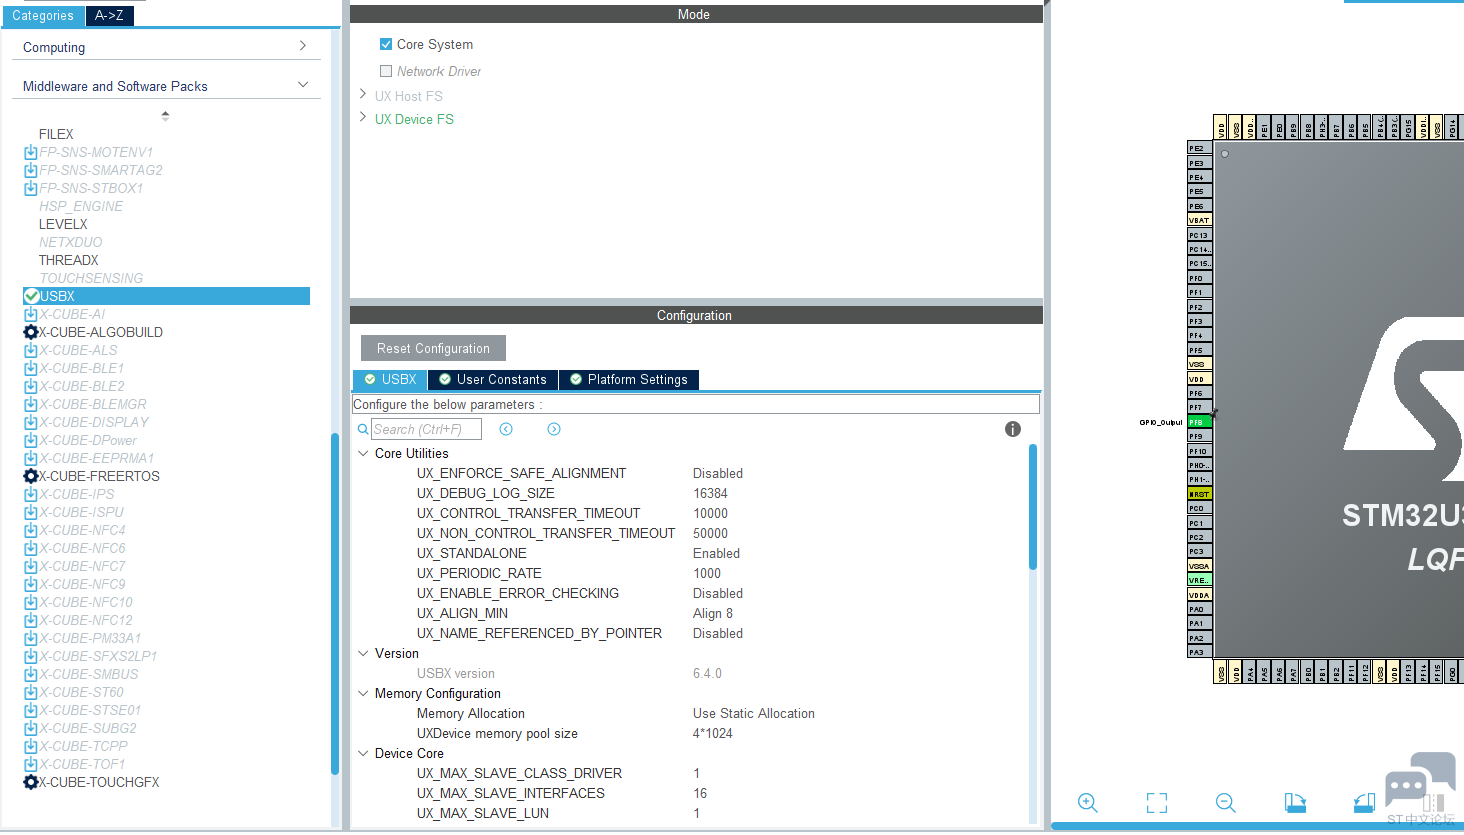This screenshot has height=835, width=1464.
Task: Click the middleware list vertical scrollbar
Action: (335, 603)
